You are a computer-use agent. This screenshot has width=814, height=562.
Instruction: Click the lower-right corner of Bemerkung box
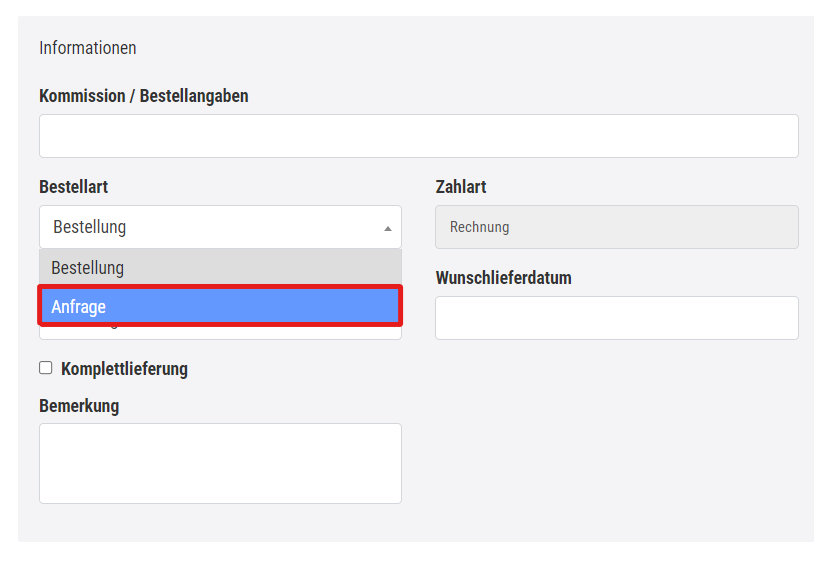(x=395, y=497)
